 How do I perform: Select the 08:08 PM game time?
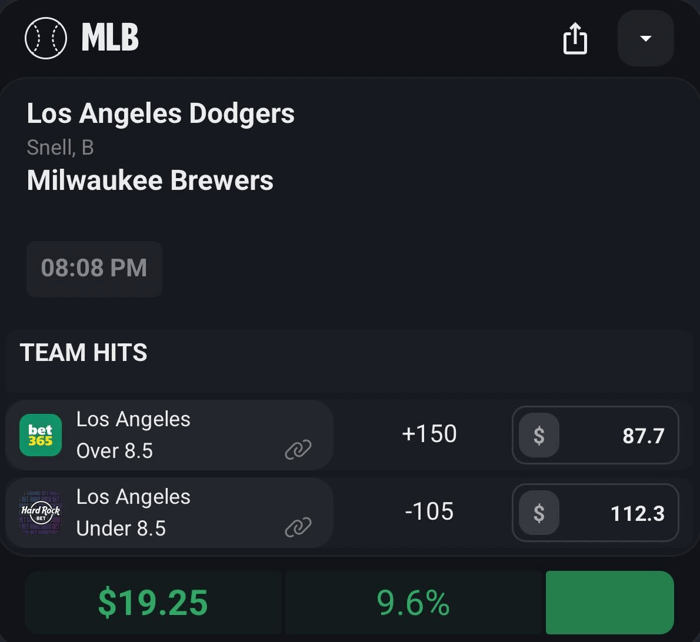pos(94,268)
